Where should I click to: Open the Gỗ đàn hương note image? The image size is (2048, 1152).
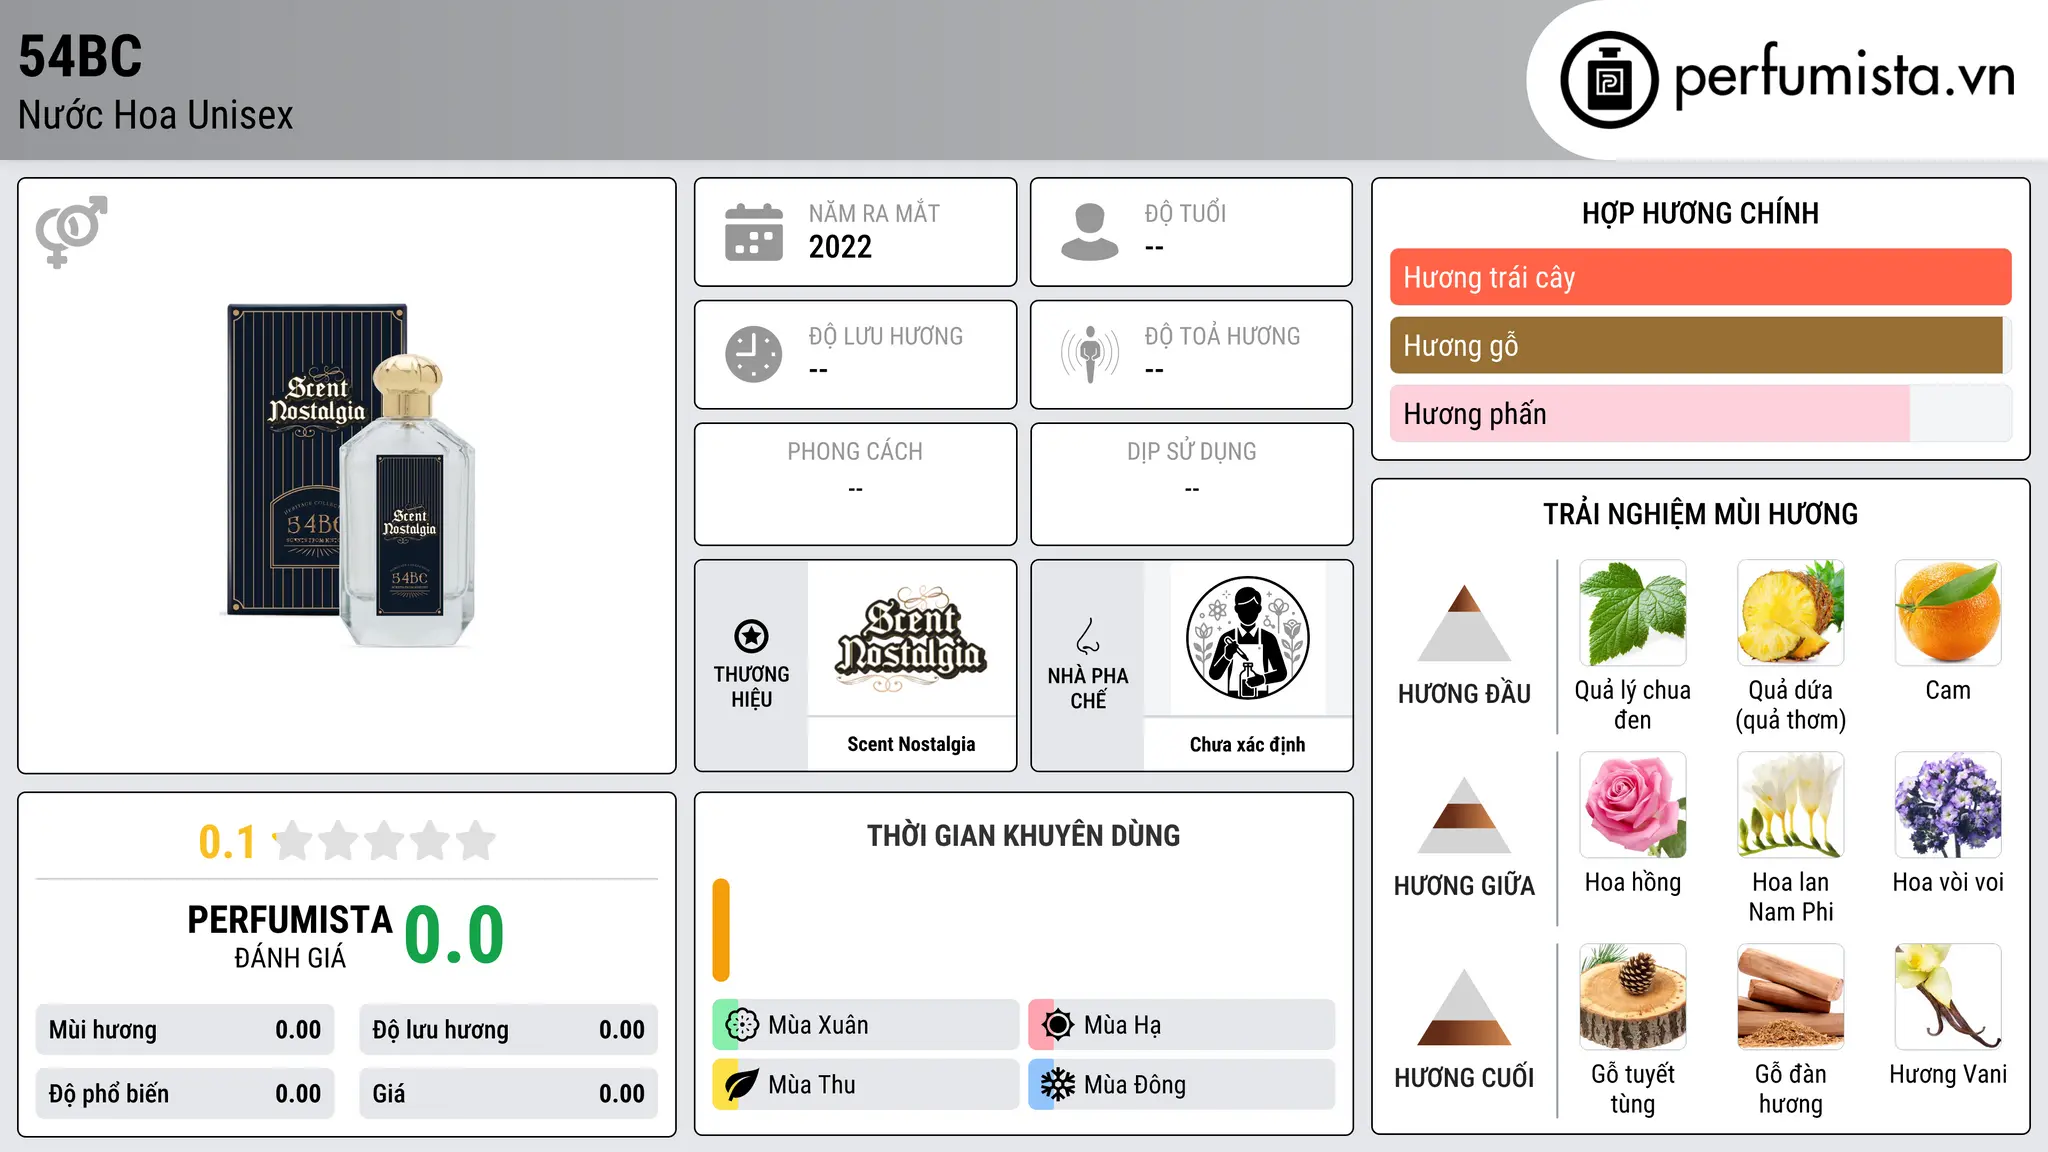(x=1791, y=997)
